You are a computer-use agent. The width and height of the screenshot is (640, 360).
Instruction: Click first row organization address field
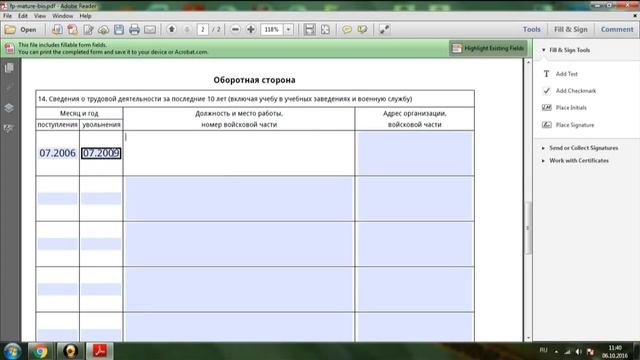(x=415, y=153)
